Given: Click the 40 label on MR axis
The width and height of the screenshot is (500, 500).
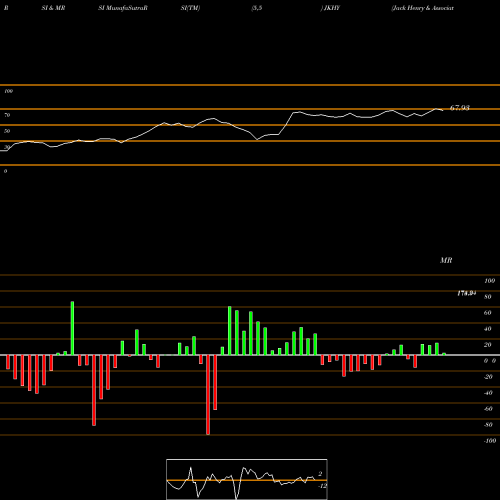Looking at the screenshot, I should 488,329.
